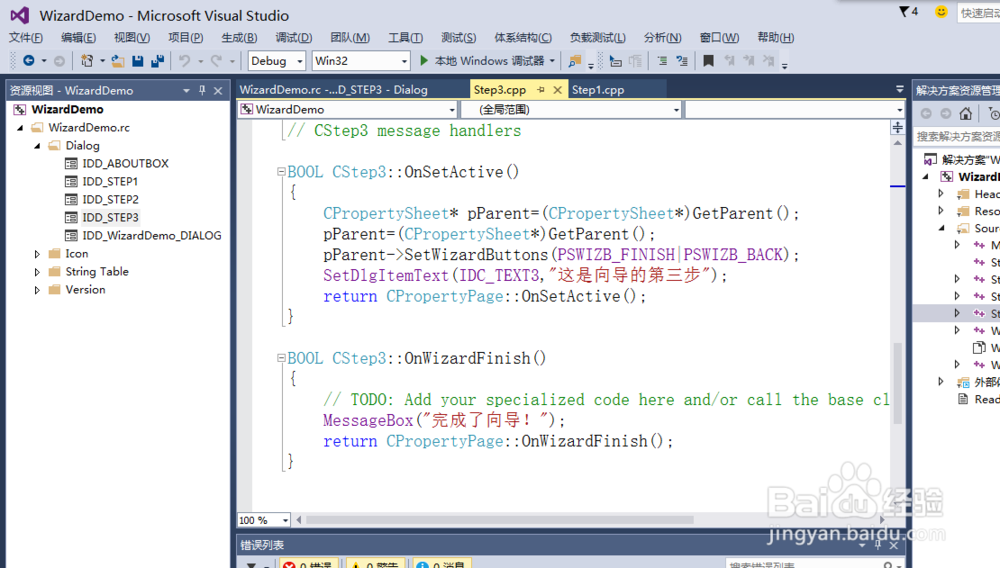Click the Back arrow in Solution Explorer
The height and width of the screenshot is (568, 1000).
pyautogui.click(x=926, y=113)
